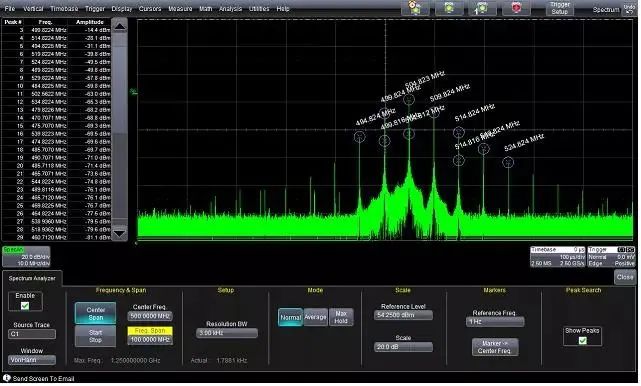Open Trigger Setup from the toolbar
The image size is (641, 386).
[560, 8]
